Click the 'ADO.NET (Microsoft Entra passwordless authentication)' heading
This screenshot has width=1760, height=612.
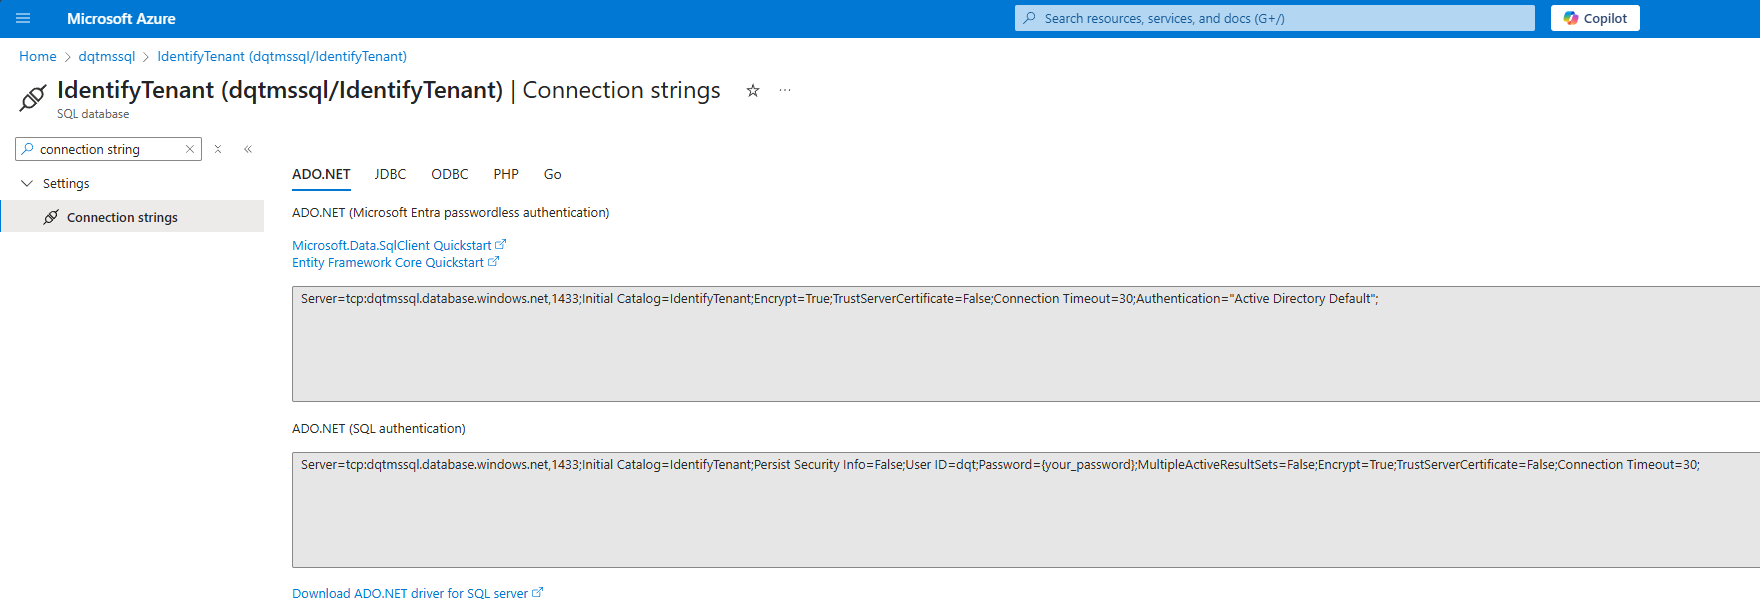[450, 212]
